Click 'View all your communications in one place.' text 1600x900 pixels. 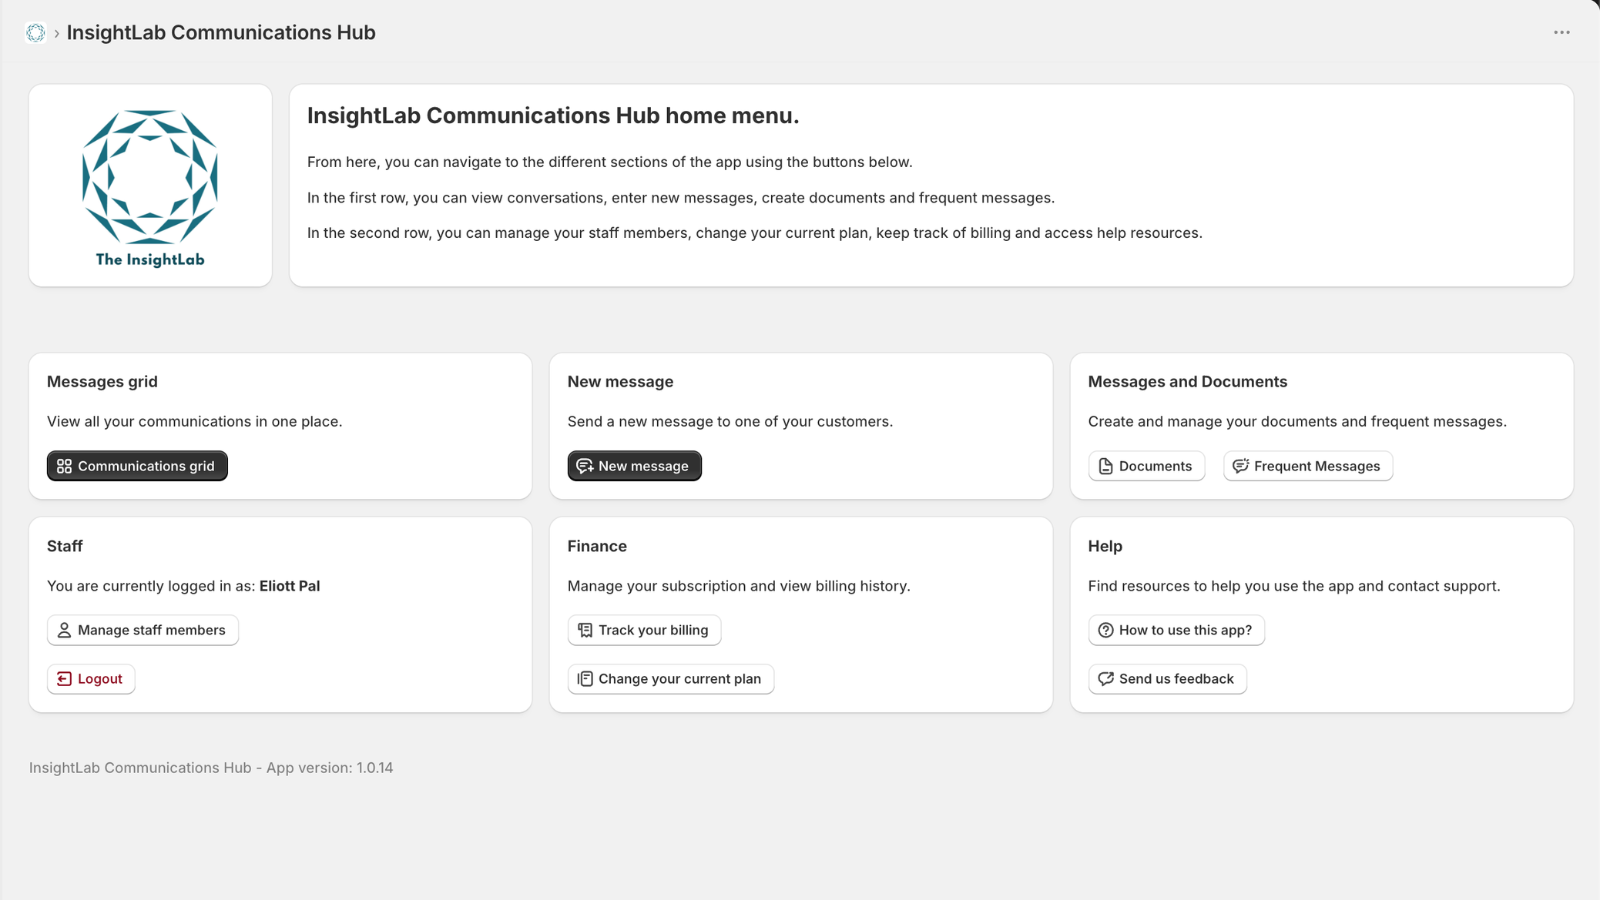point(194,422)
